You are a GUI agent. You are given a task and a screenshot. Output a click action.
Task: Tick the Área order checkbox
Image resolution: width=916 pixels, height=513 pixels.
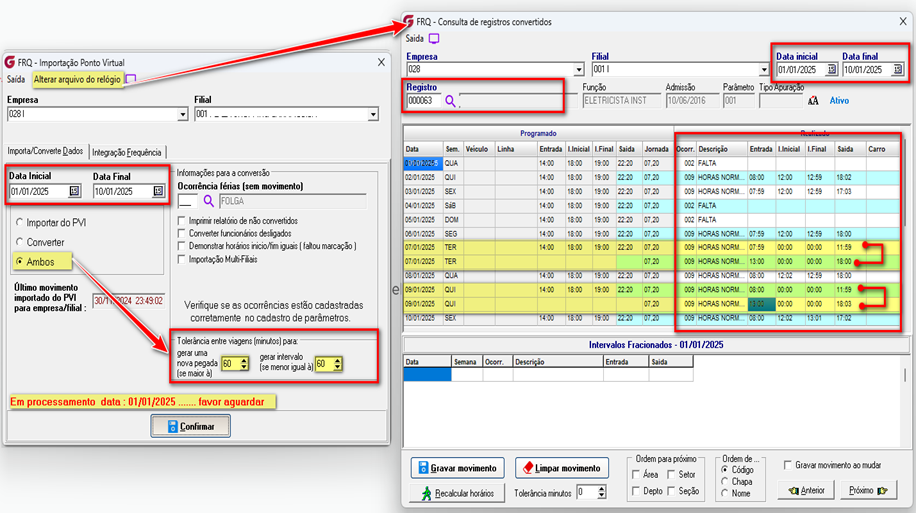(x=636, y=474)
